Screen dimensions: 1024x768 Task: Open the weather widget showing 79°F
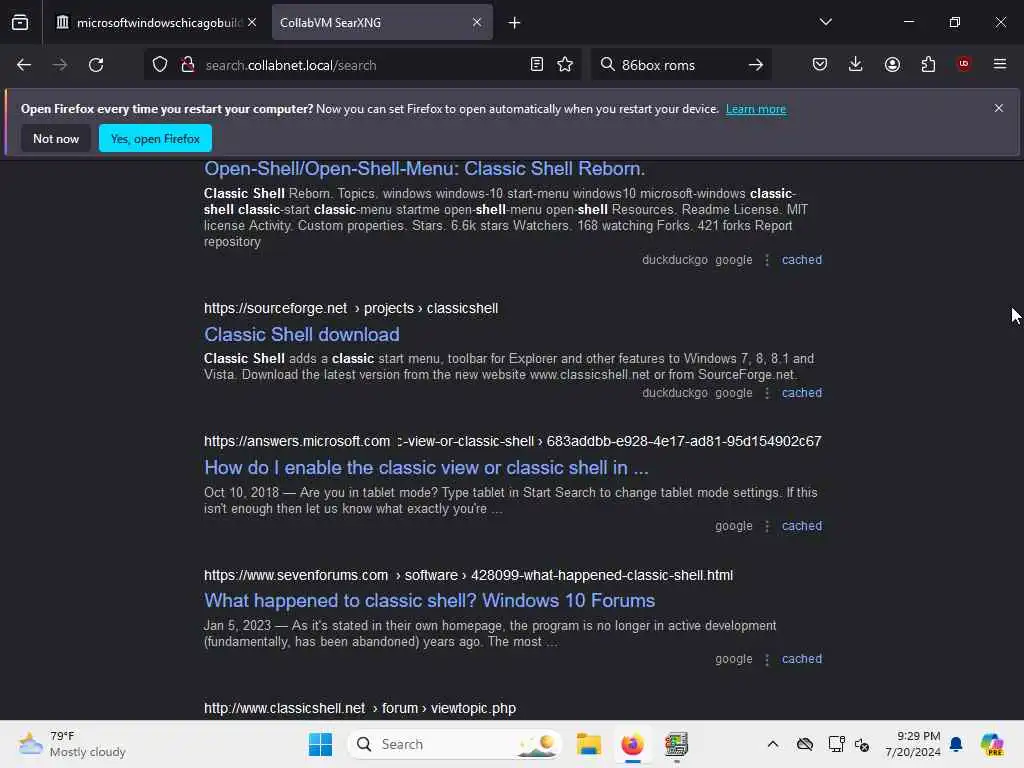pos(72,744)
